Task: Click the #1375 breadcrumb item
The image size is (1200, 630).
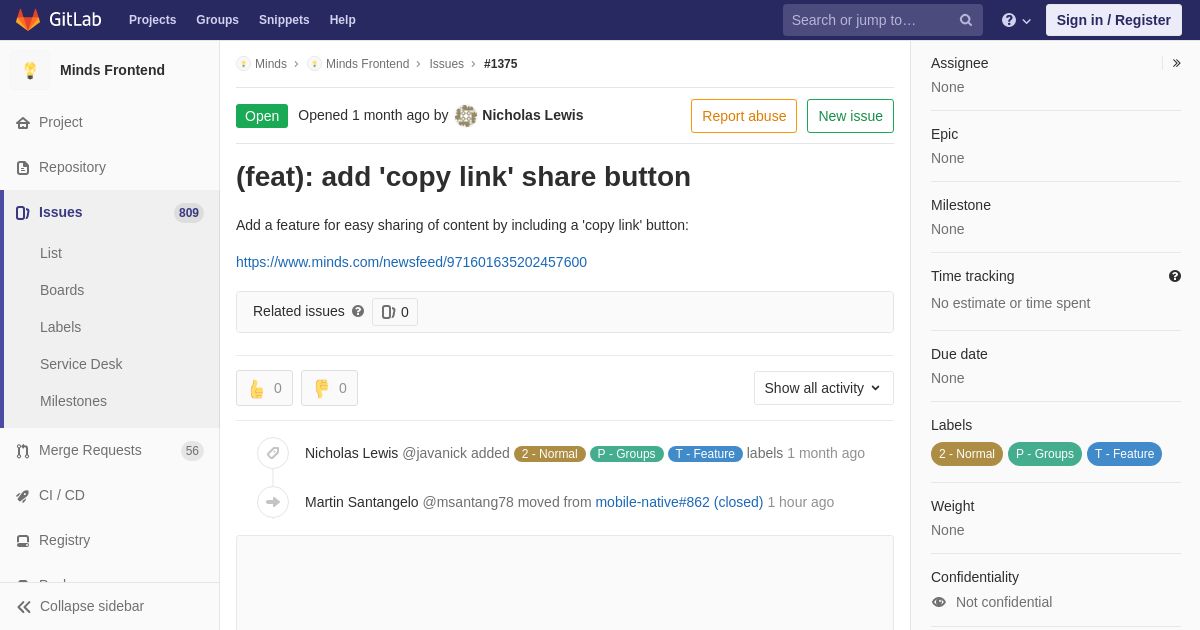Action: pos(501,64)
